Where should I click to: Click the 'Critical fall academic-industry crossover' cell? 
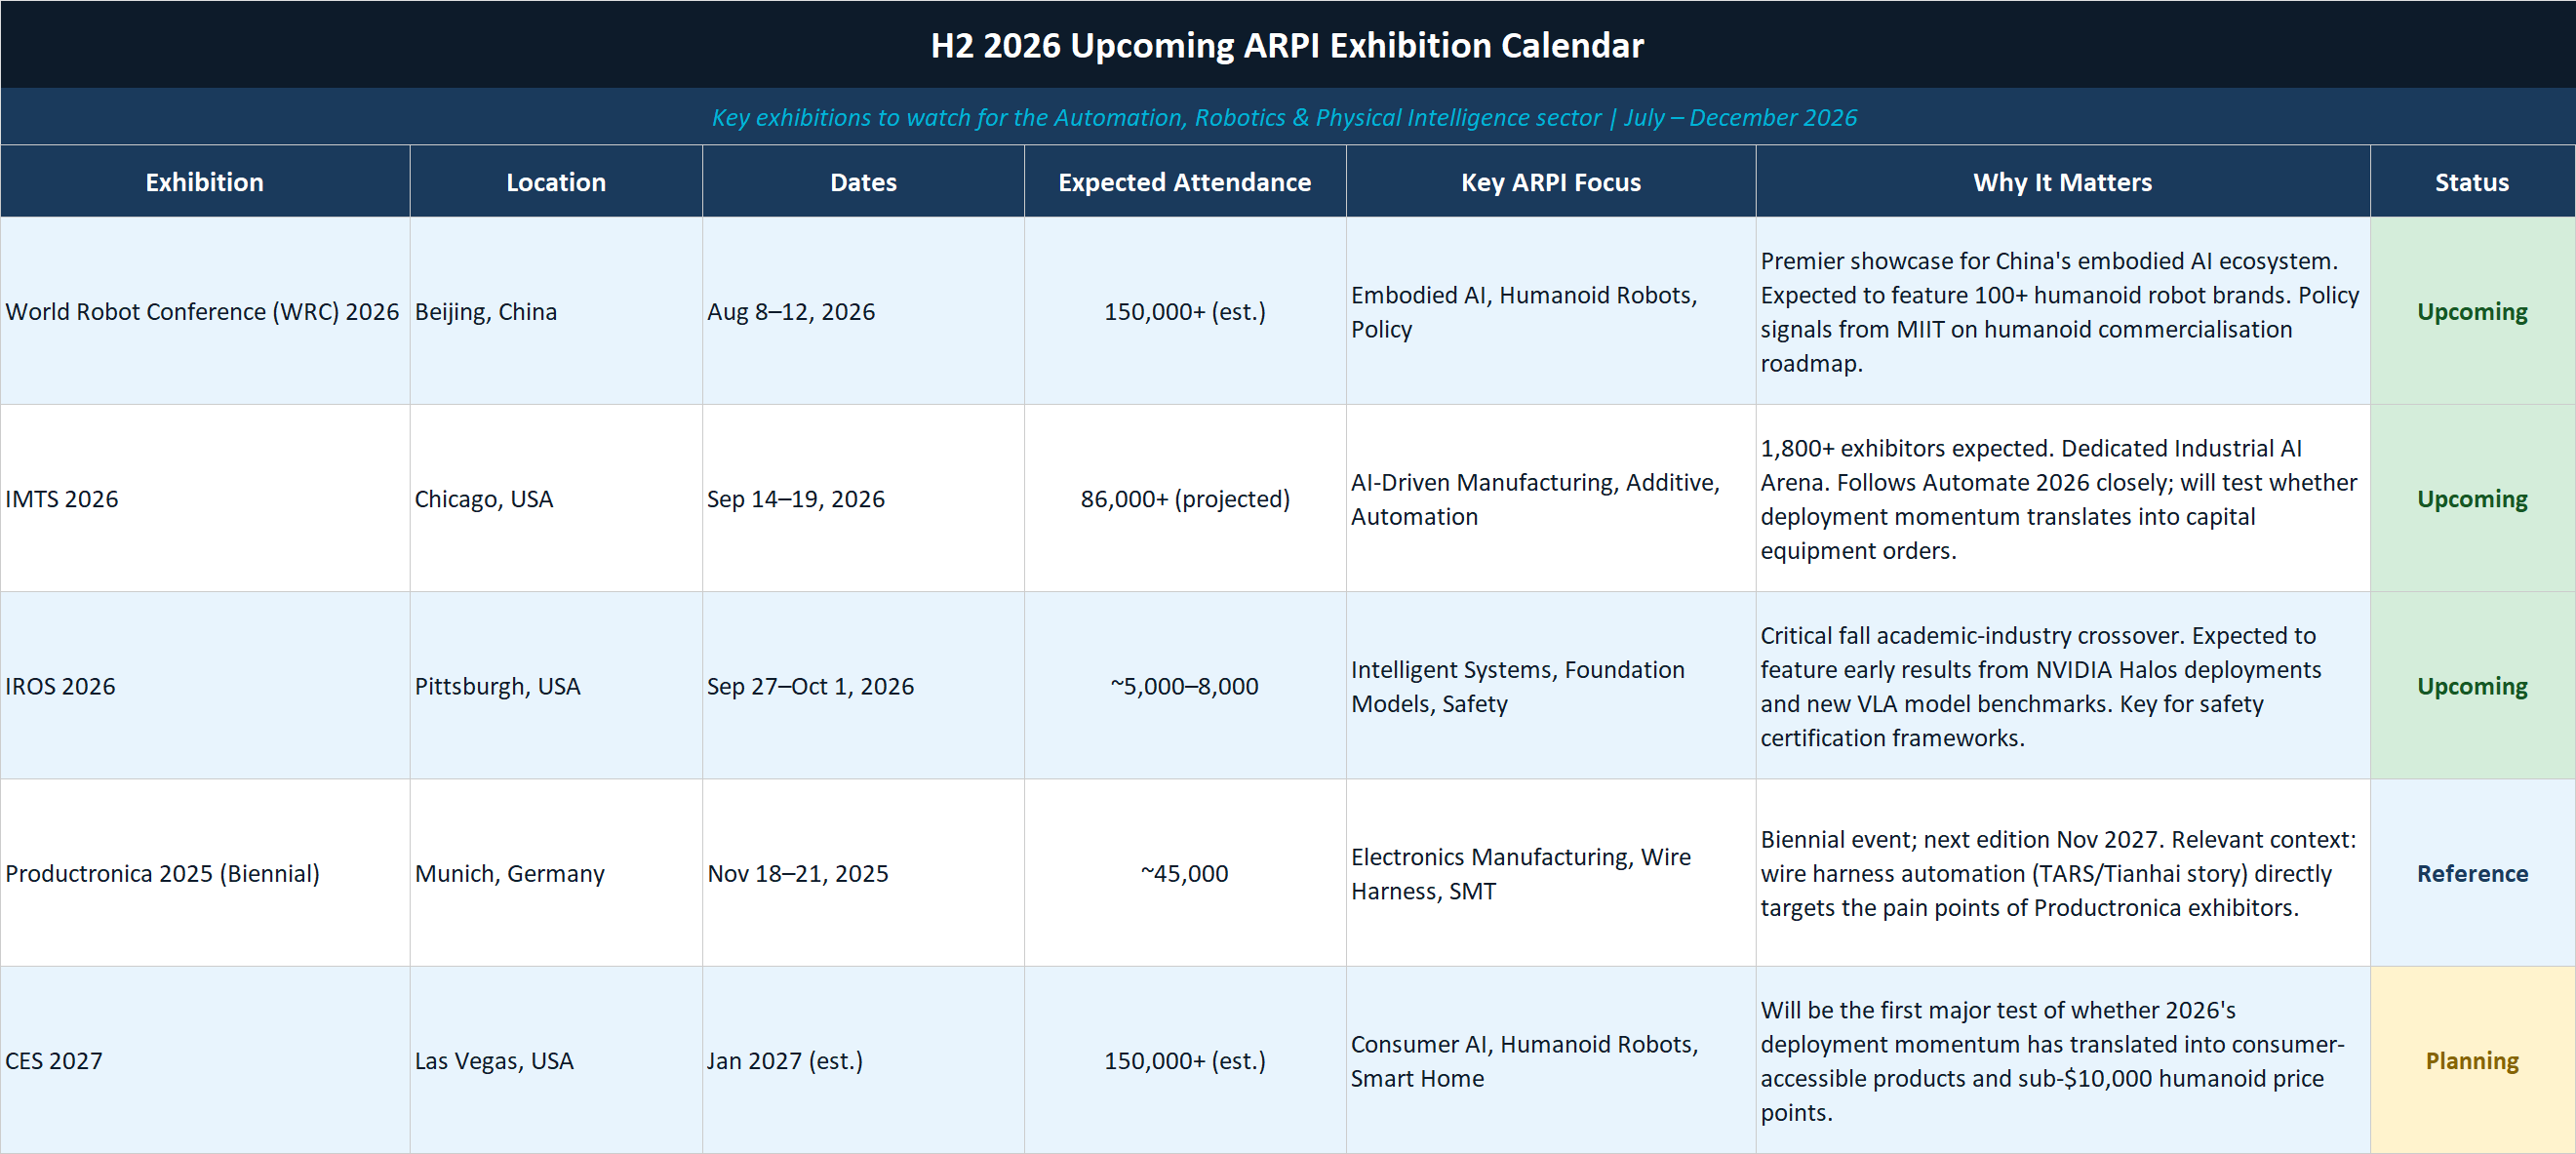2063,685
